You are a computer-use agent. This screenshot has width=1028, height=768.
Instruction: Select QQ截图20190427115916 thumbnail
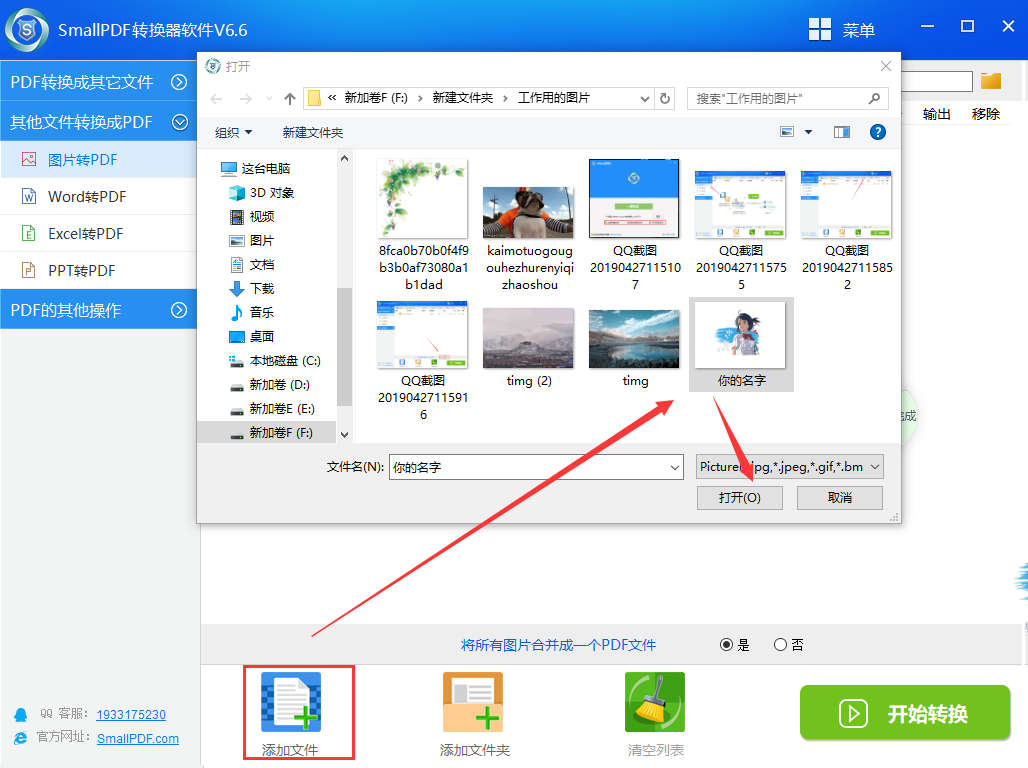pos(423,334)
